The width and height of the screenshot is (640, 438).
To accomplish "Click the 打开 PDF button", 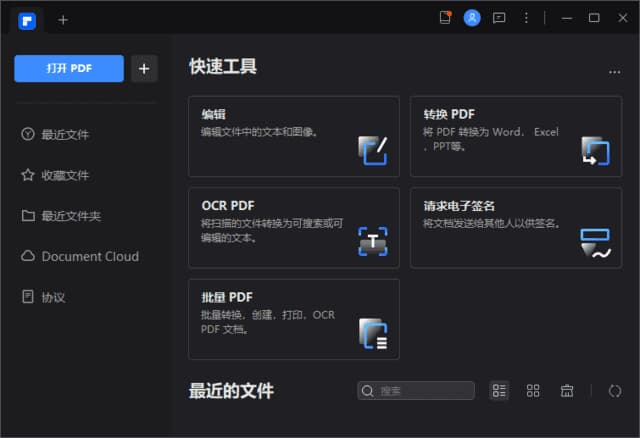I will (x=69, y=68).
